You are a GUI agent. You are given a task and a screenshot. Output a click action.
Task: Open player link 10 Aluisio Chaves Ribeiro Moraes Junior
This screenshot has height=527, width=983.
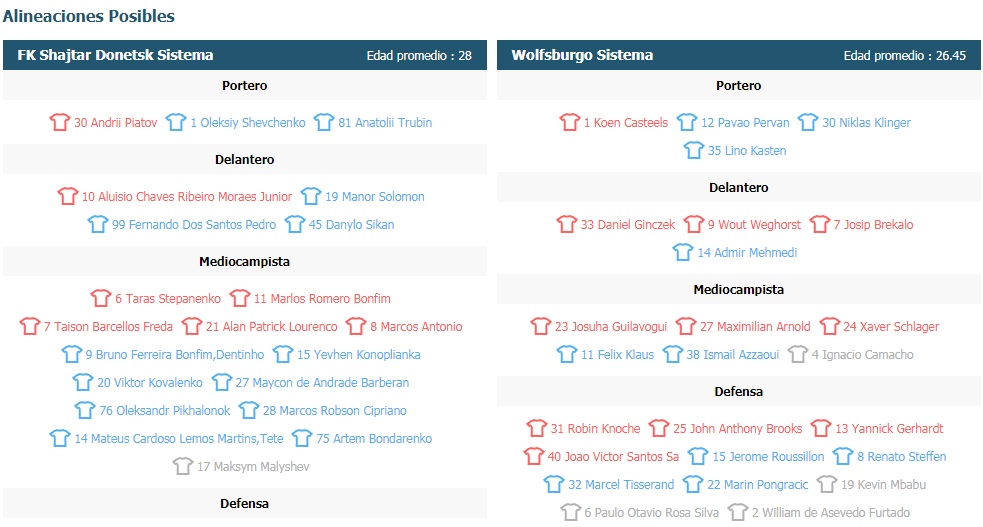[x=187, y=197]
